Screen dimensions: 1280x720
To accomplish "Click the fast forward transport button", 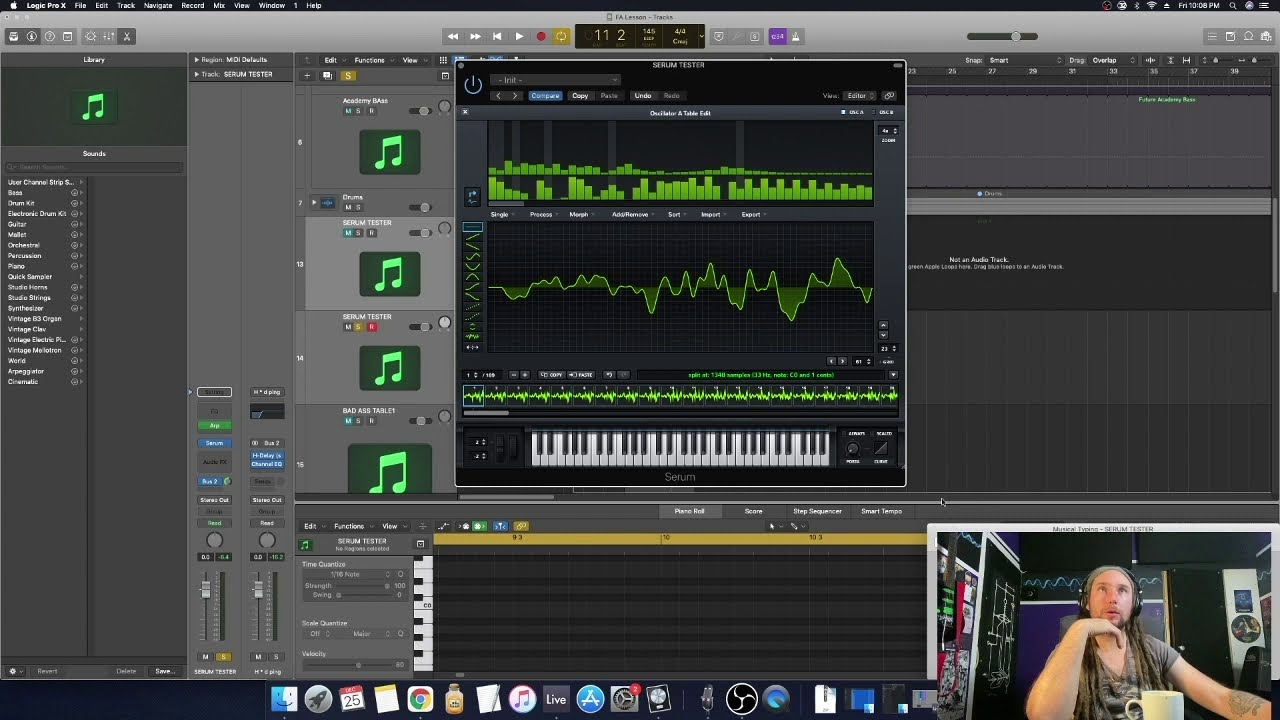I will click(x=475, y=36).
